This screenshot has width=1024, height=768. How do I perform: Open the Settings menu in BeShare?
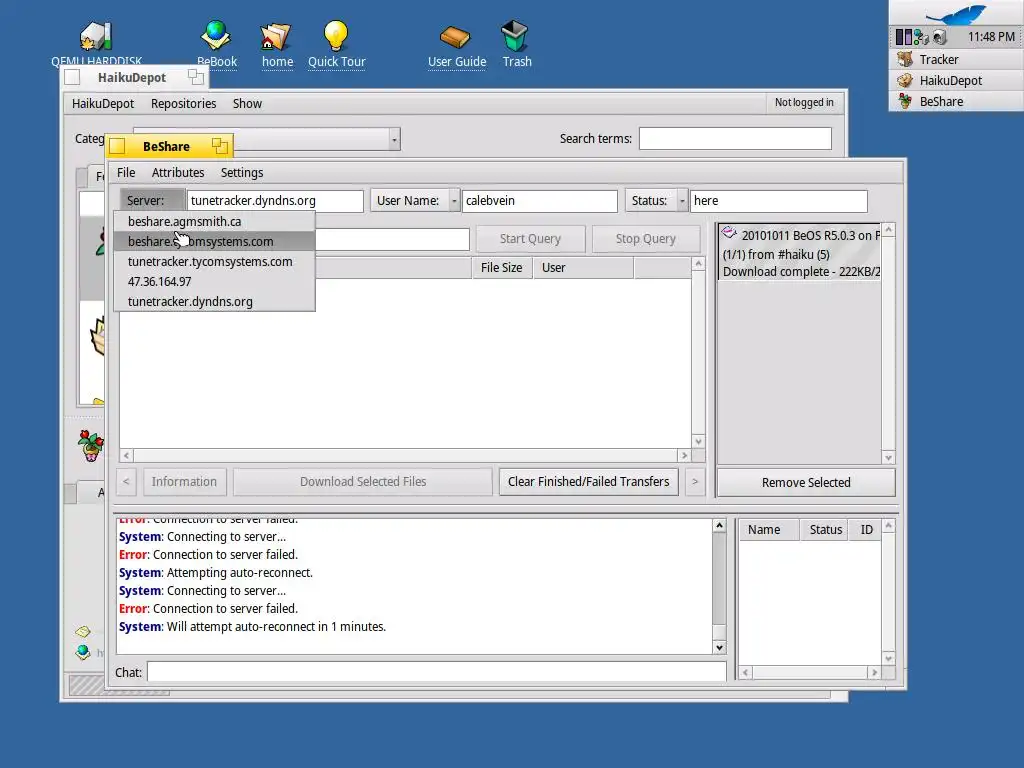click(242, 172)
